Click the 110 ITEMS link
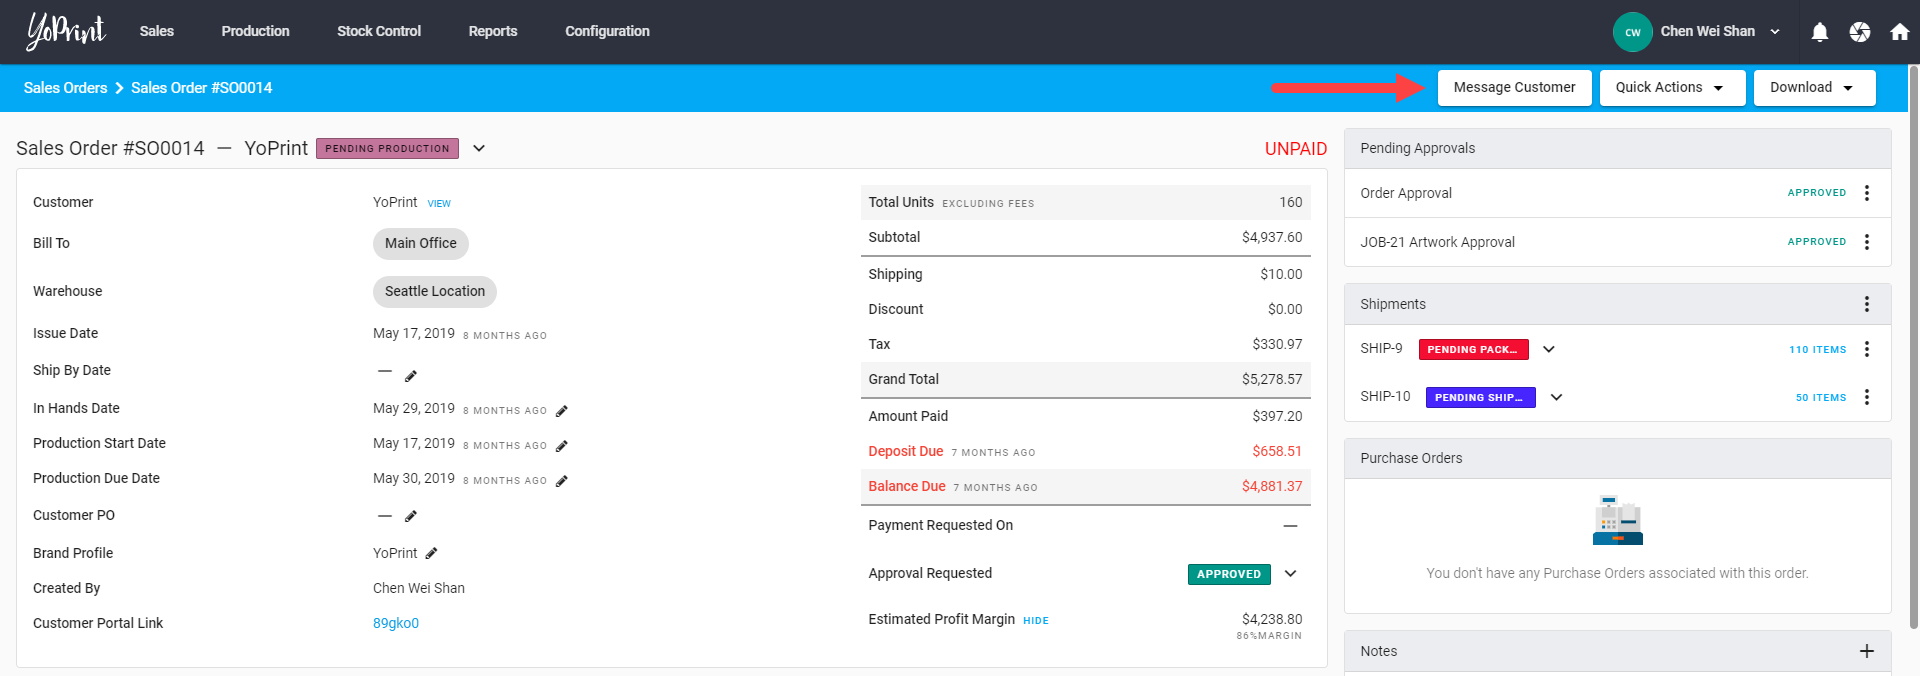The width and height of the screenshot is (1920, 676). (x=1818, y=350)
